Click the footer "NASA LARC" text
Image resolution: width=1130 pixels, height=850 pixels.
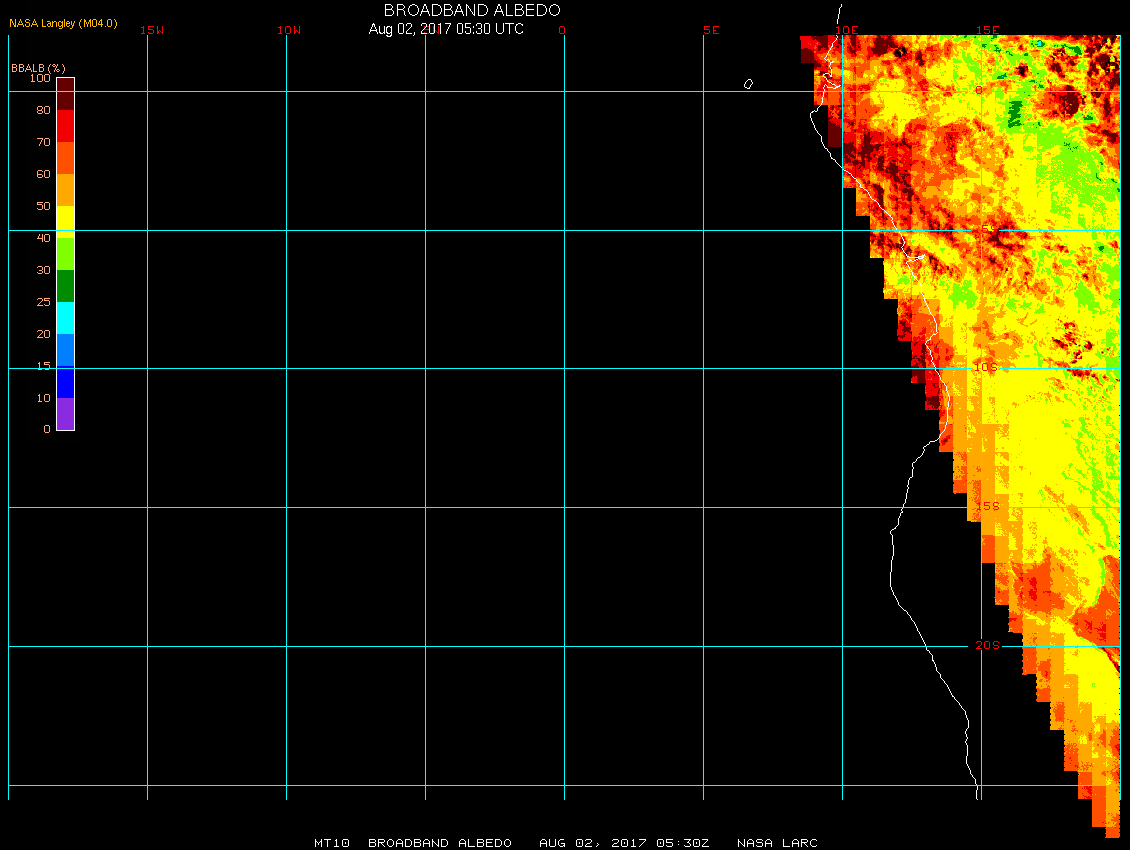[778, 843]
